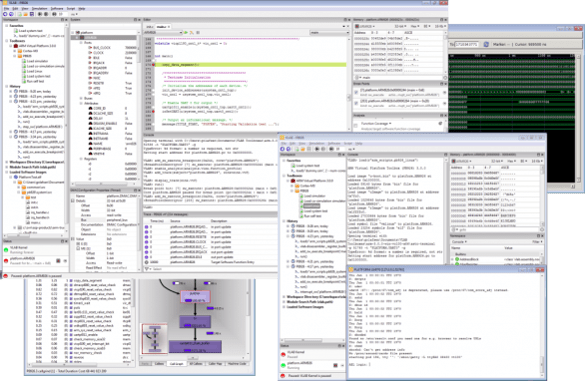
Task: Enable the Function Coverage checkbox in the Analysis panel
Action: point(356,126)
